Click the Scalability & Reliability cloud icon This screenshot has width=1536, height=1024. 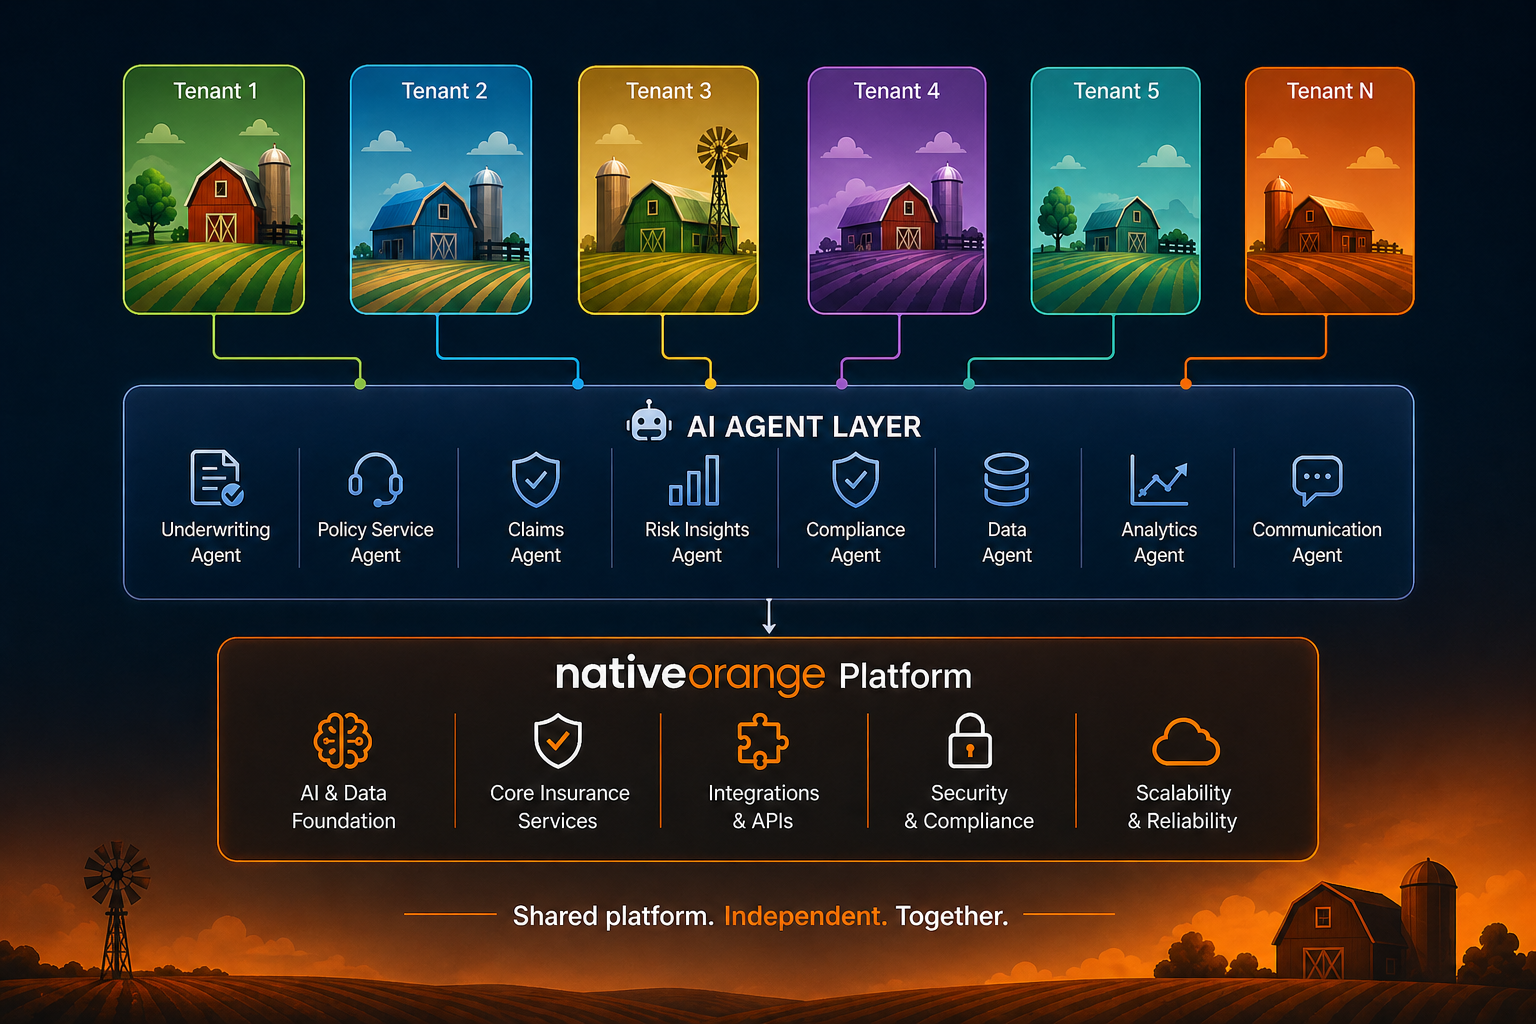[x=1186, y=741]
